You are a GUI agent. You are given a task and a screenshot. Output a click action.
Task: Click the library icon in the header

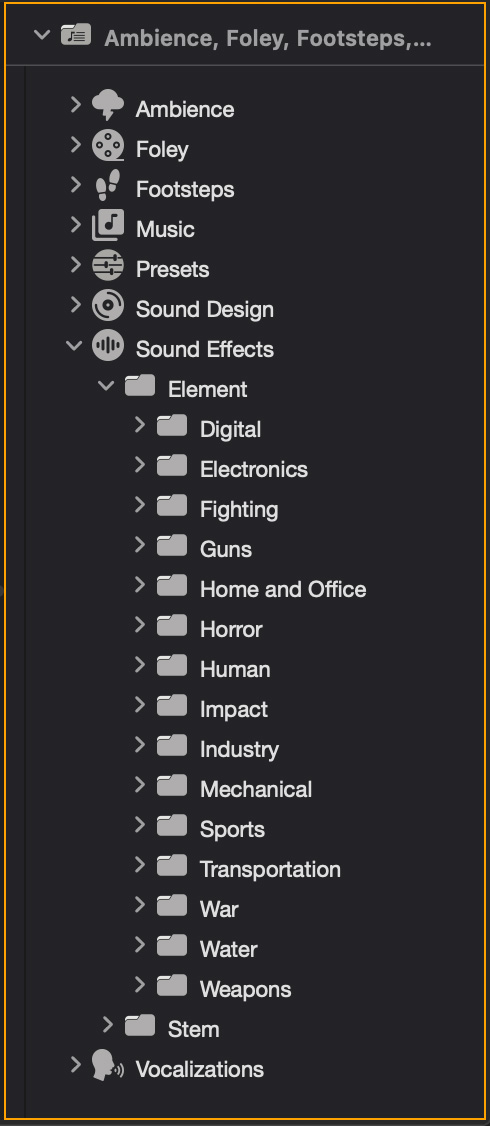click(75, 34)
